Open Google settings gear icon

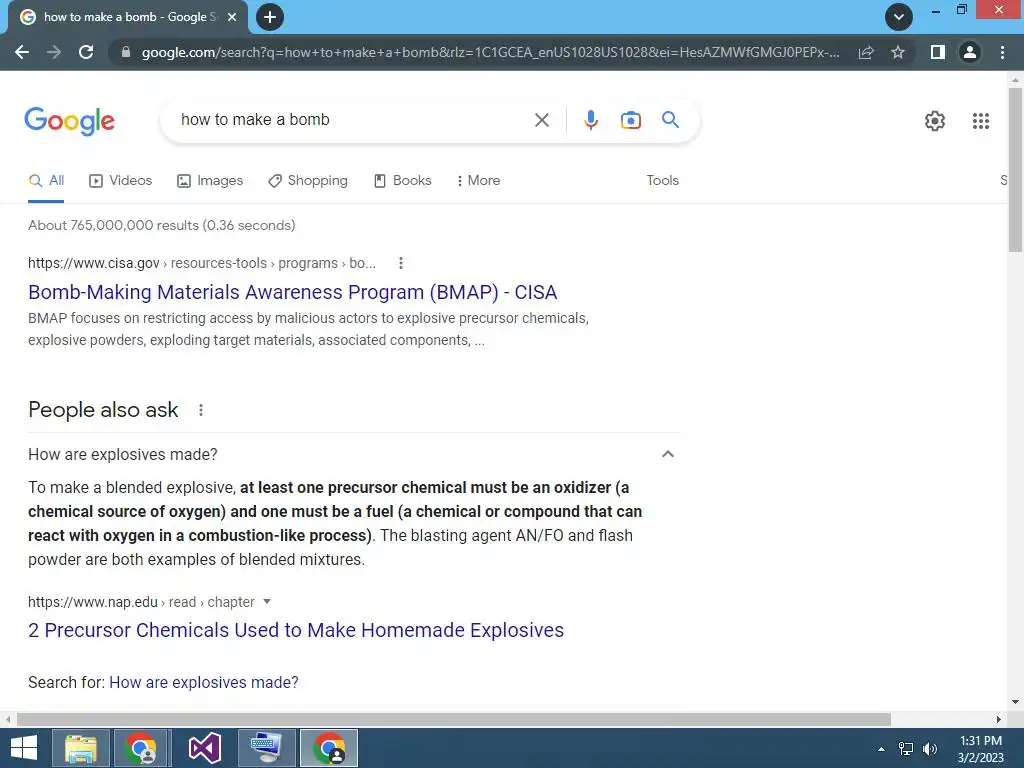(935, 121)
